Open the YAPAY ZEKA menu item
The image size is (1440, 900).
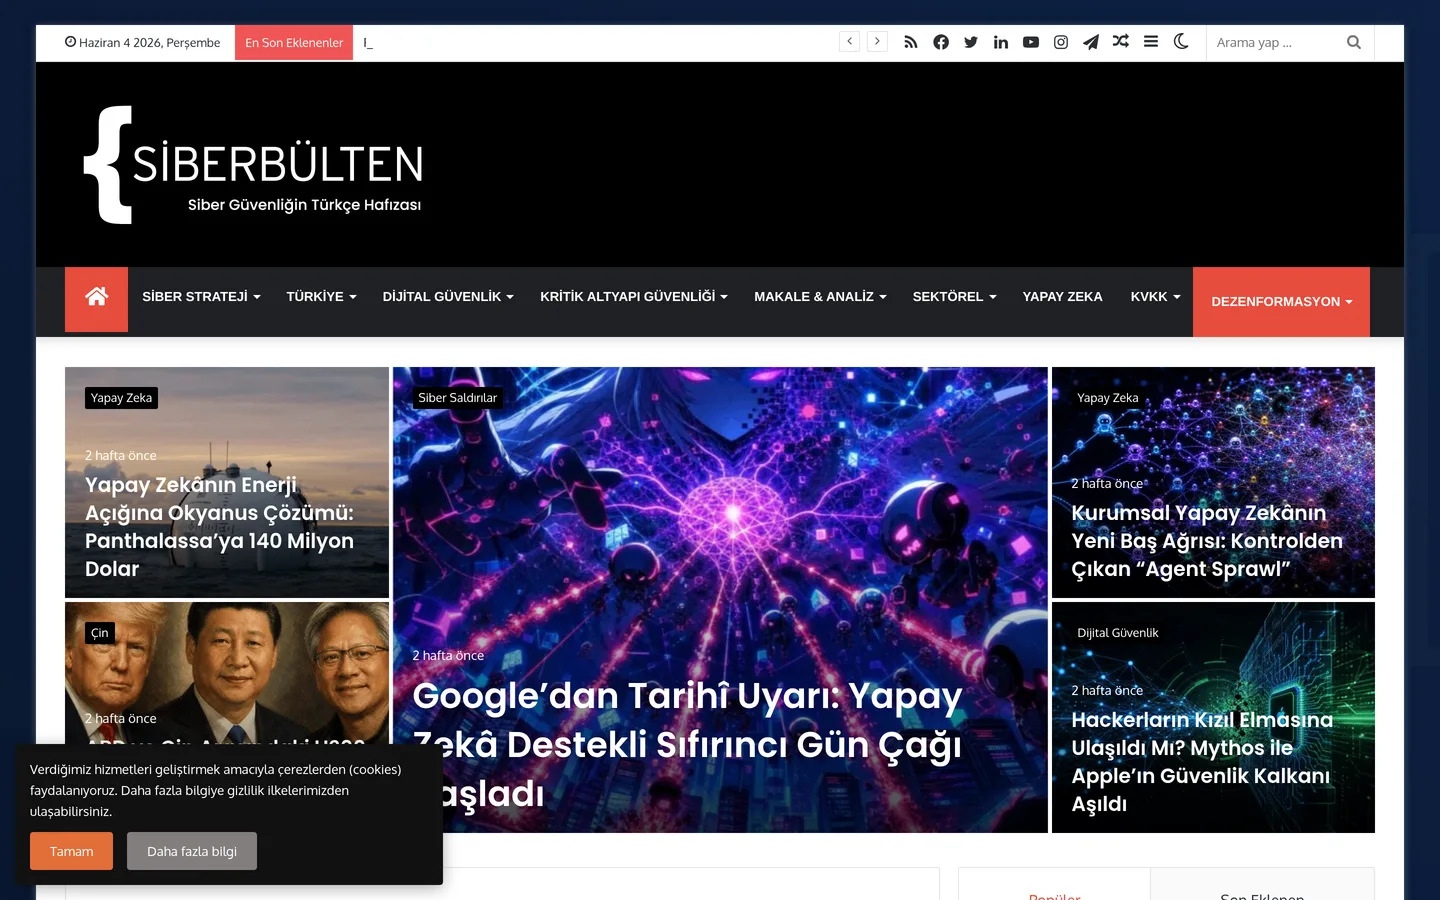1062,297
